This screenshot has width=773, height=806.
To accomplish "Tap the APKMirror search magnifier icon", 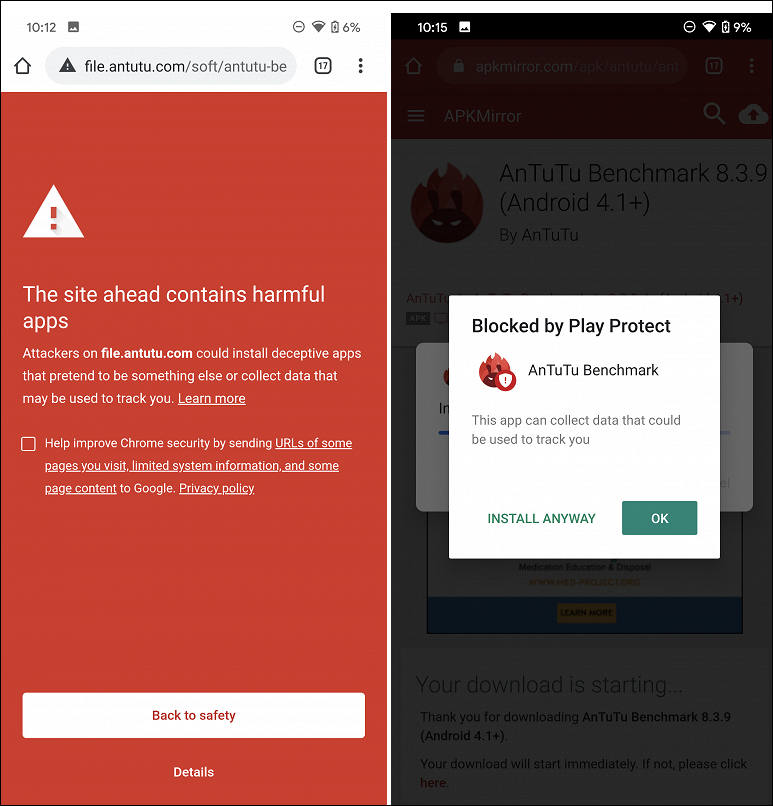I will coord(714,114).
